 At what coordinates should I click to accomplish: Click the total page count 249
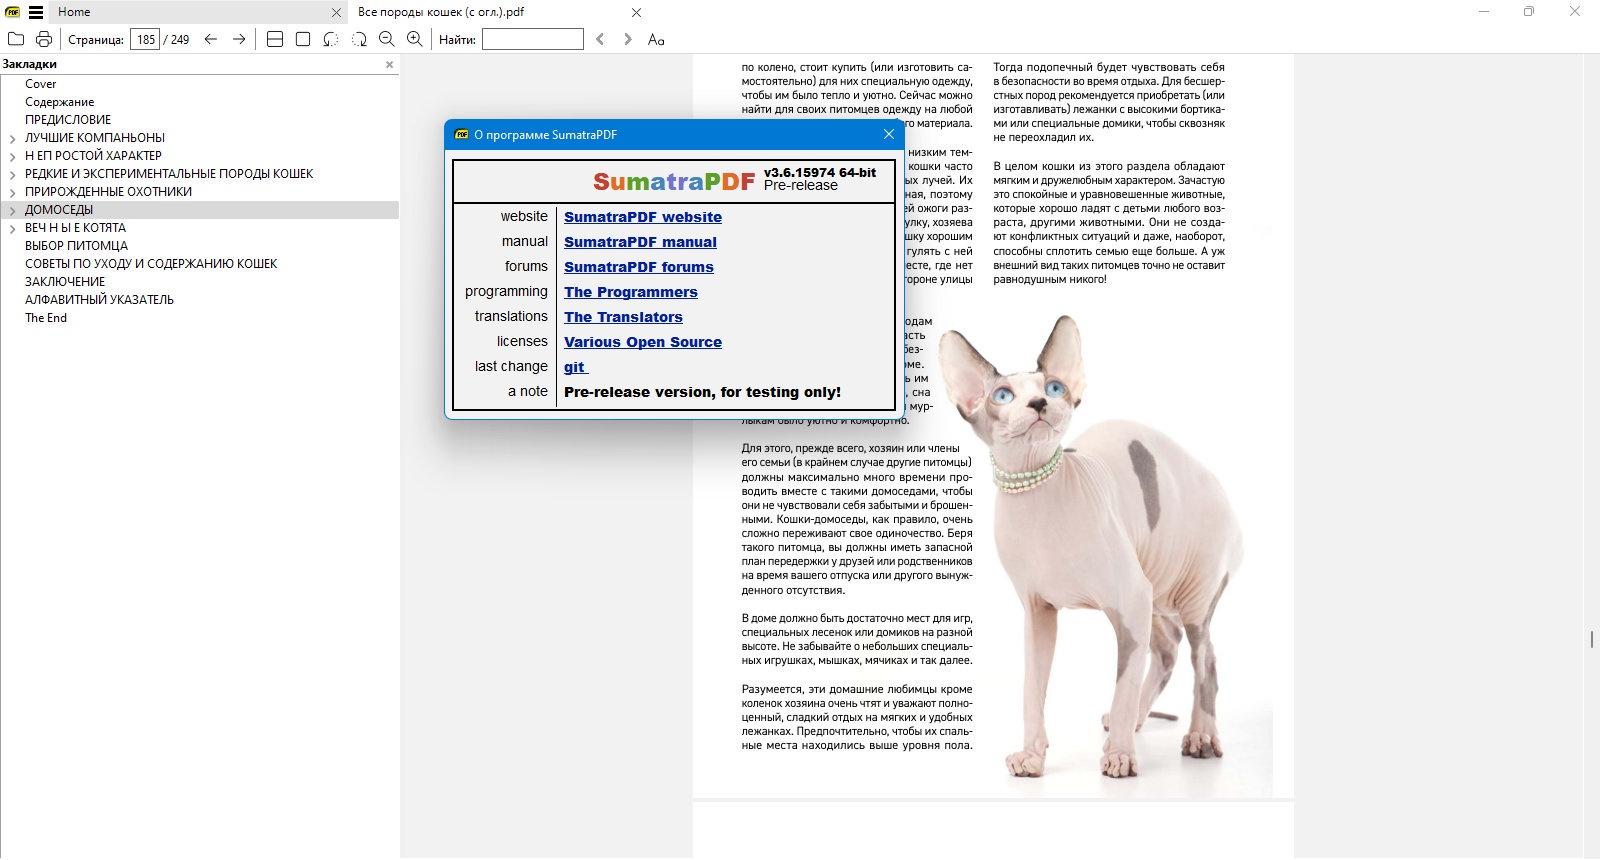[x=180, y=40]
